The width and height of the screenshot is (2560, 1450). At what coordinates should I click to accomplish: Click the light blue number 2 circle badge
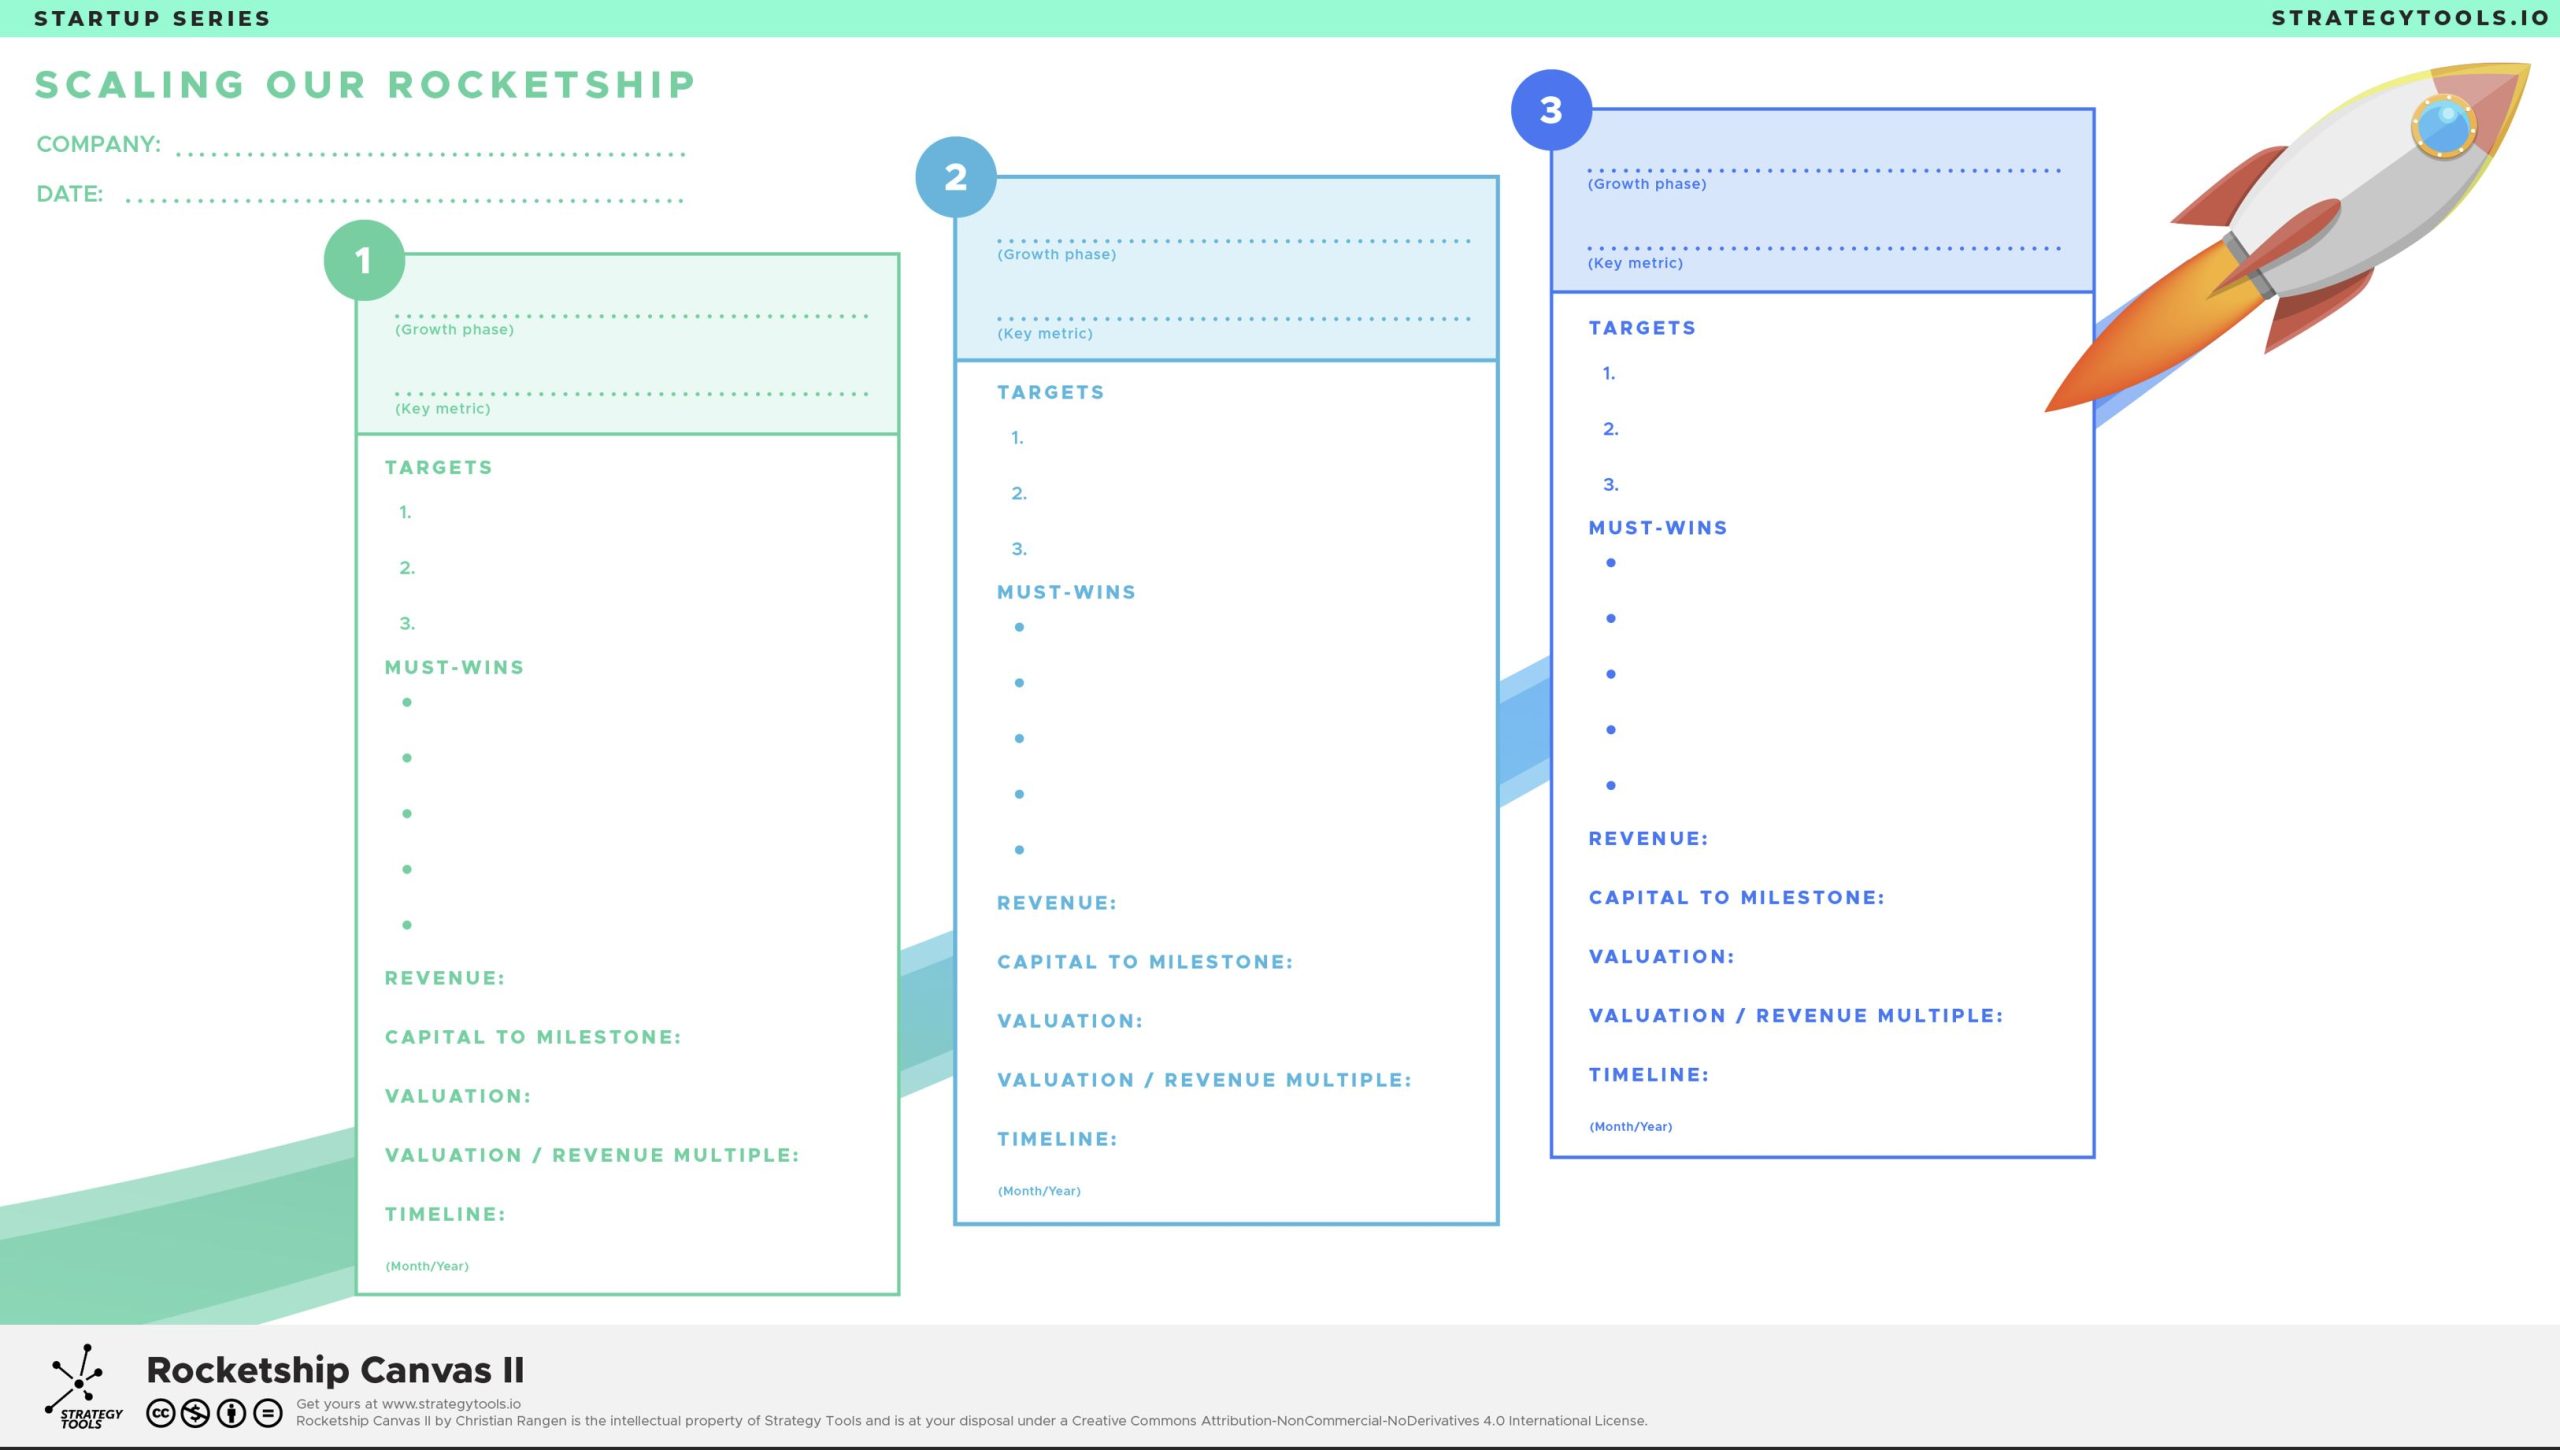click(x=955, y=177)
